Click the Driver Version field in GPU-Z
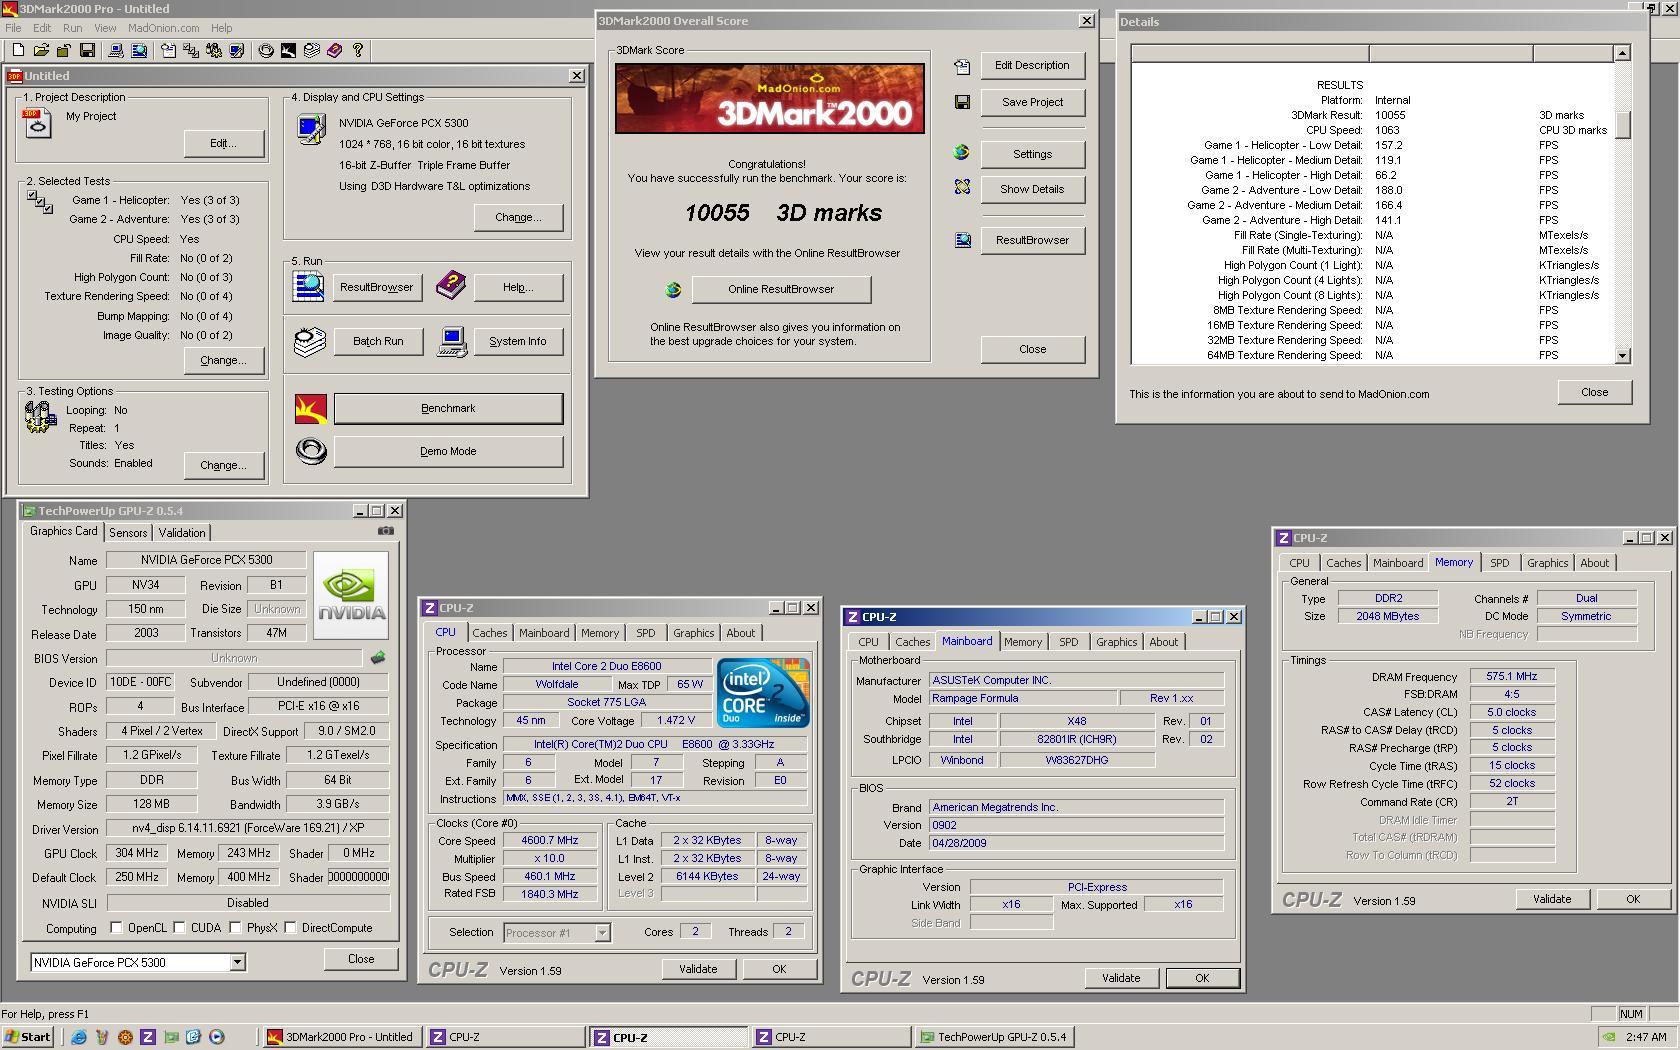Screen dimensions: 1680x1050 tap(247, 829)
